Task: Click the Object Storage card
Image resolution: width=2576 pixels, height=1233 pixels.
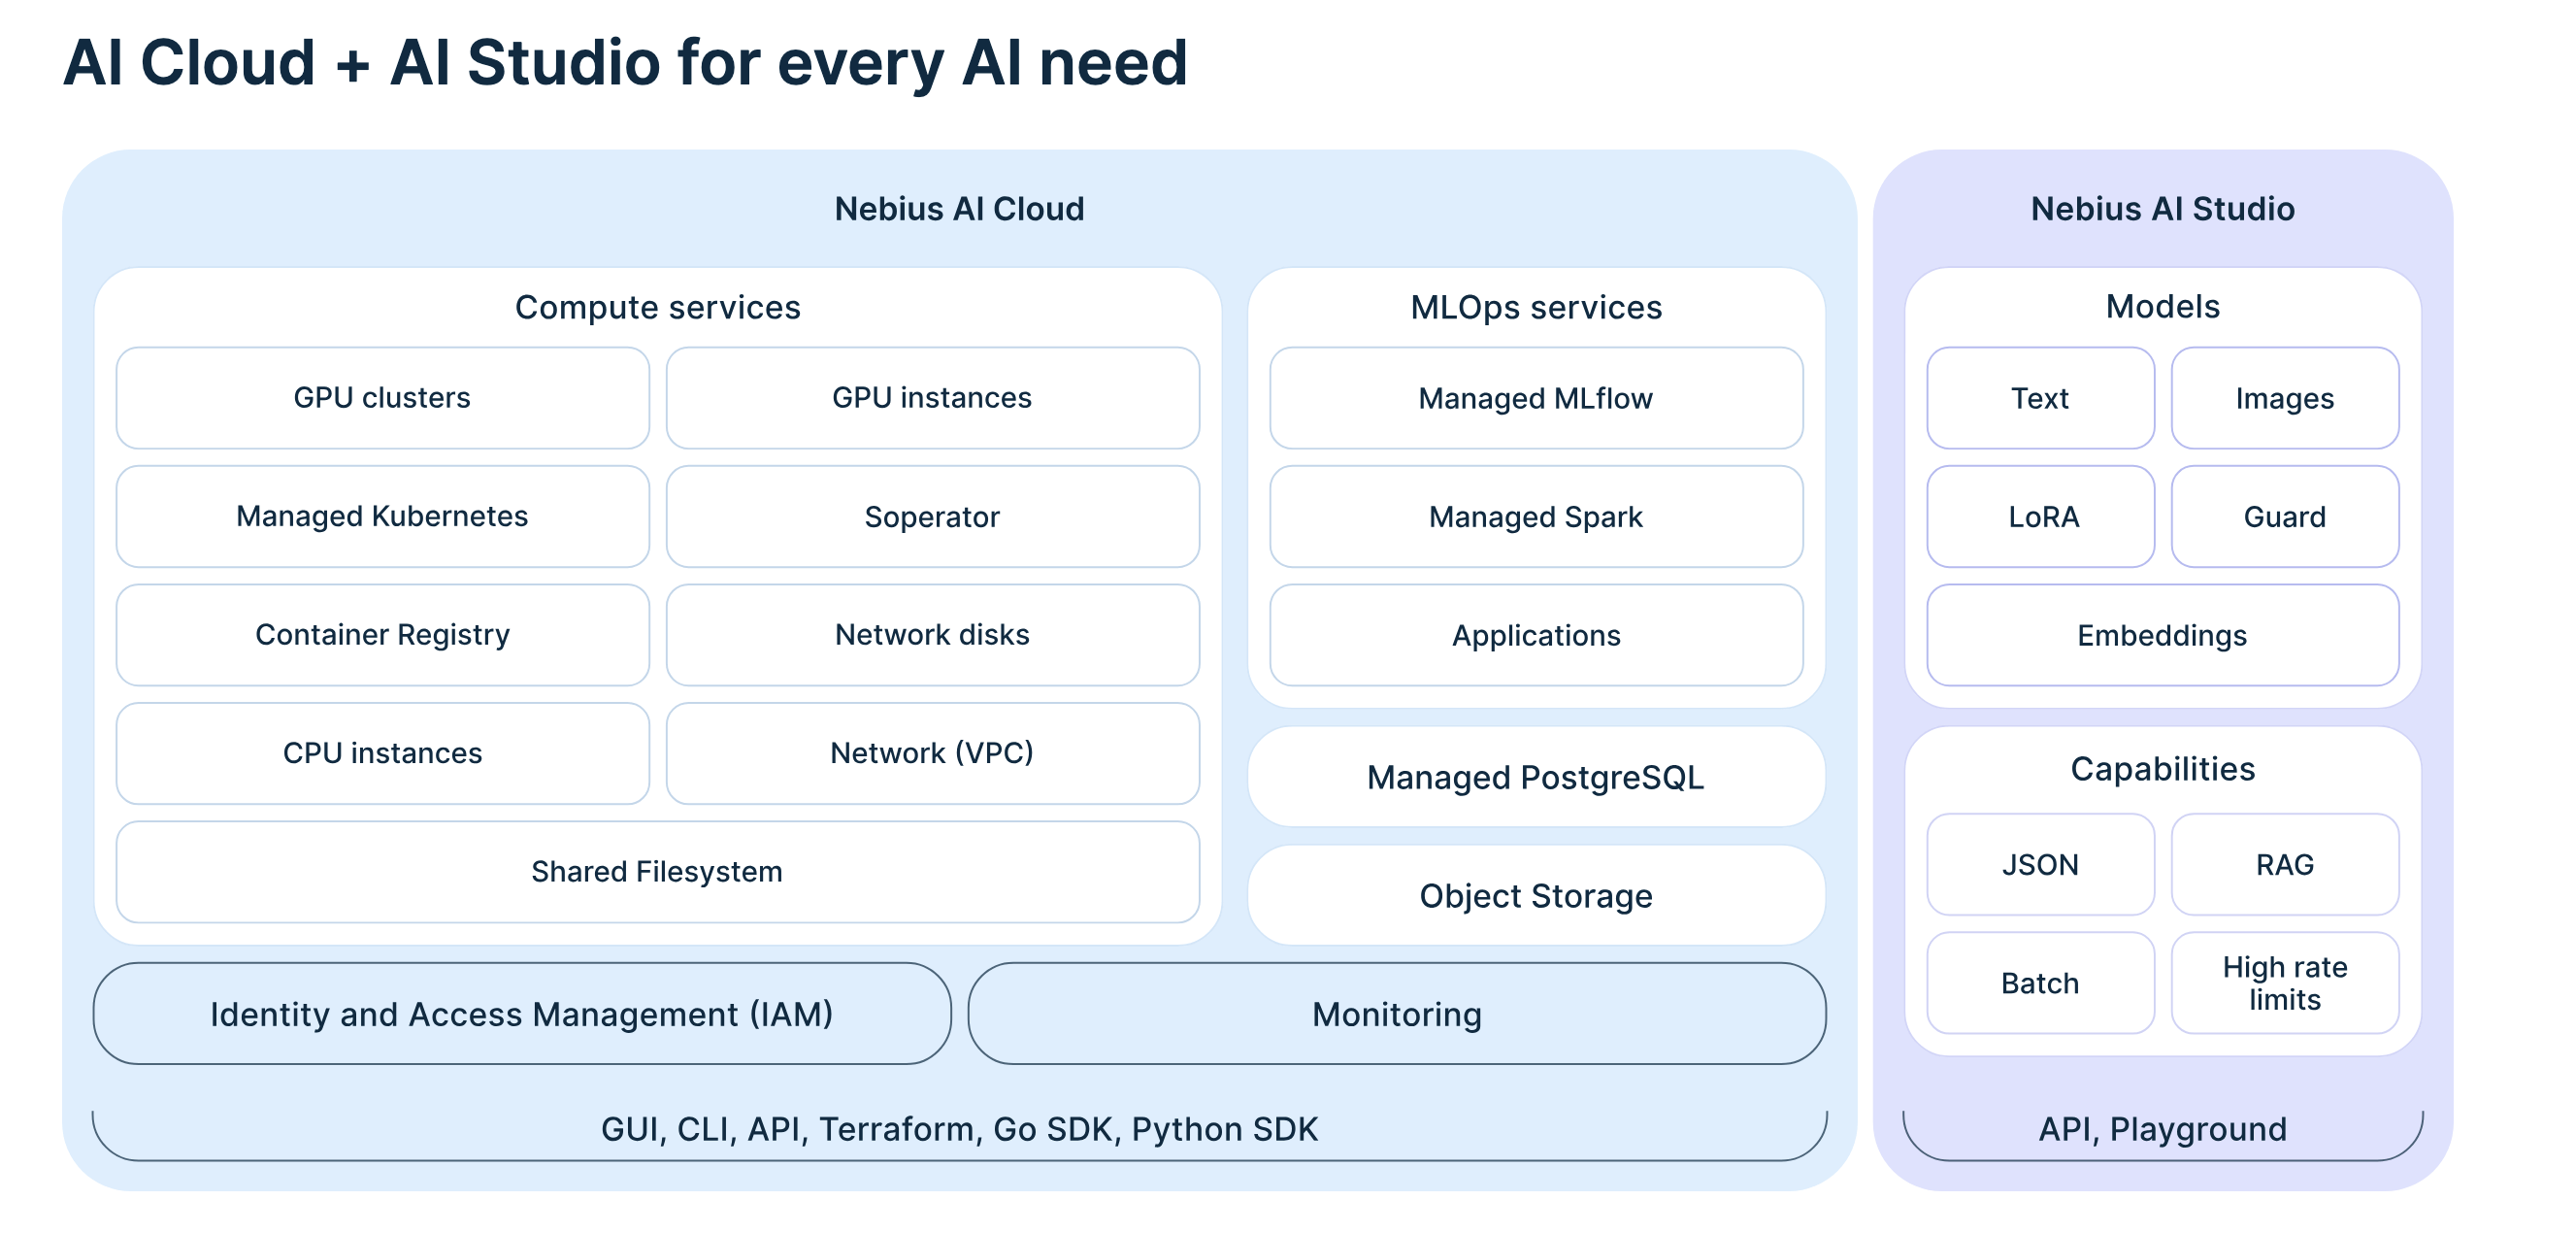Action: click(1535, 895)
